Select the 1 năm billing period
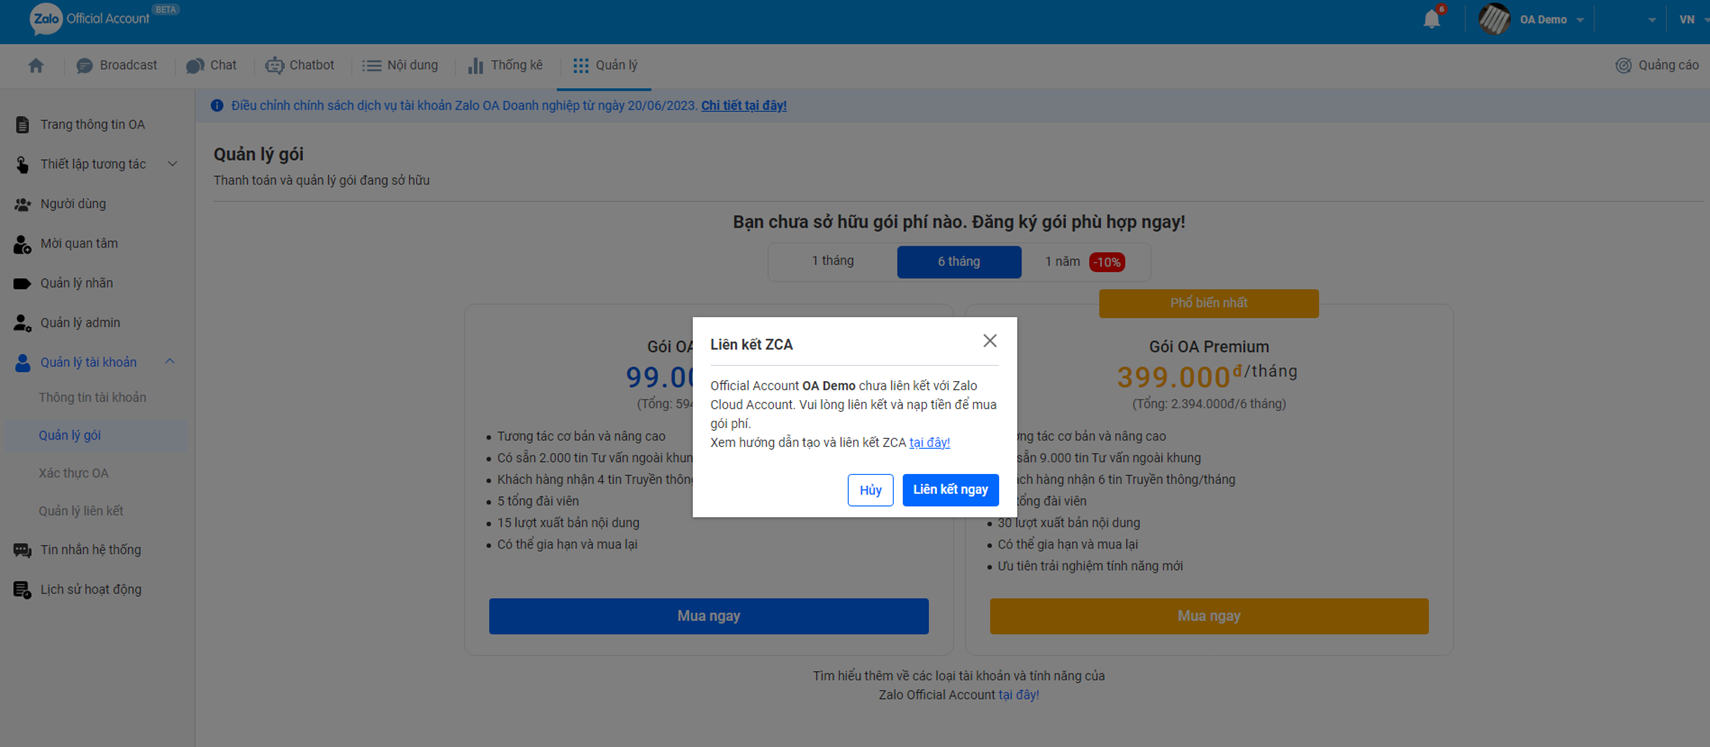This screenshot has width=1710, height=747. 1085,262
